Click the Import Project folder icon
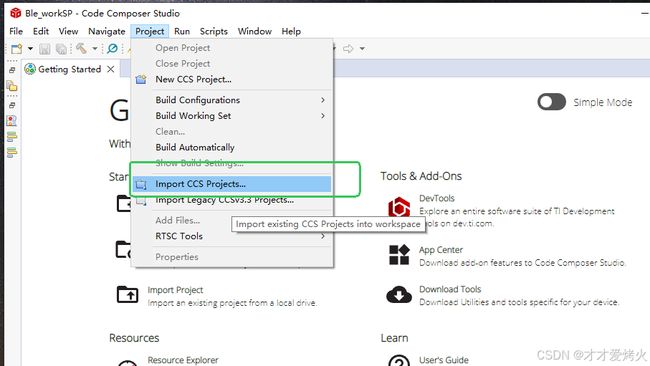650x366 pixels. point(127,294)
